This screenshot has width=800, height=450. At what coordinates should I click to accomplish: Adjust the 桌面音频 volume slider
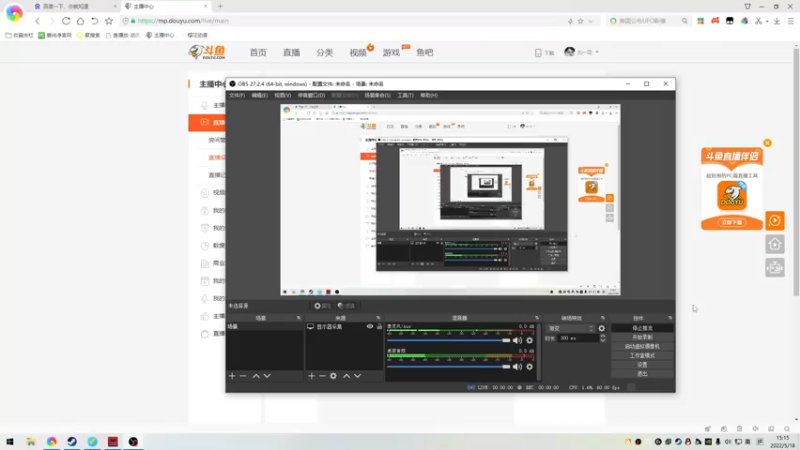(x=448, y=367)
